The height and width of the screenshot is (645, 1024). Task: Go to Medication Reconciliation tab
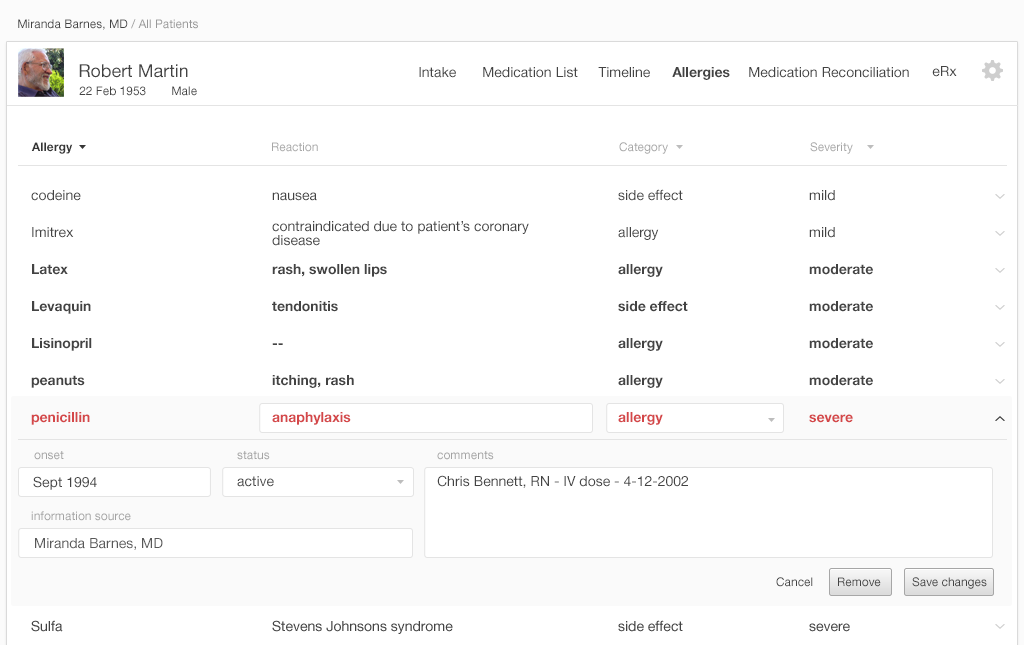(828, 72)
